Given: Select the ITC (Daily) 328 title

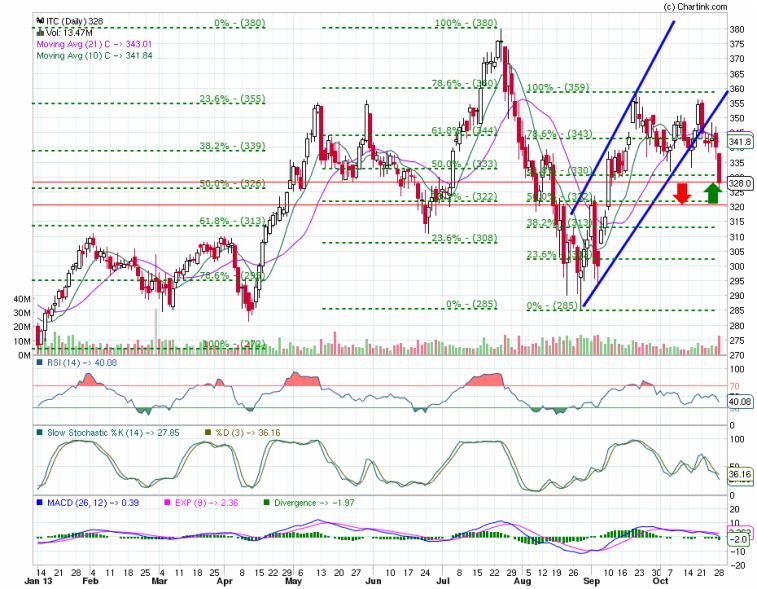Looking at the screenshot, I should 74,21.
